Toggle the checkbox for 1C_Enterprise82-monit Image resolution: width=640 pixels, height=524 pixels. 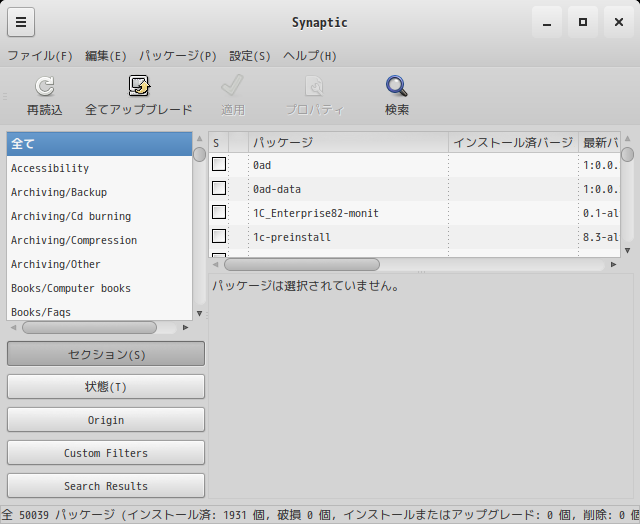click(219, 213)
